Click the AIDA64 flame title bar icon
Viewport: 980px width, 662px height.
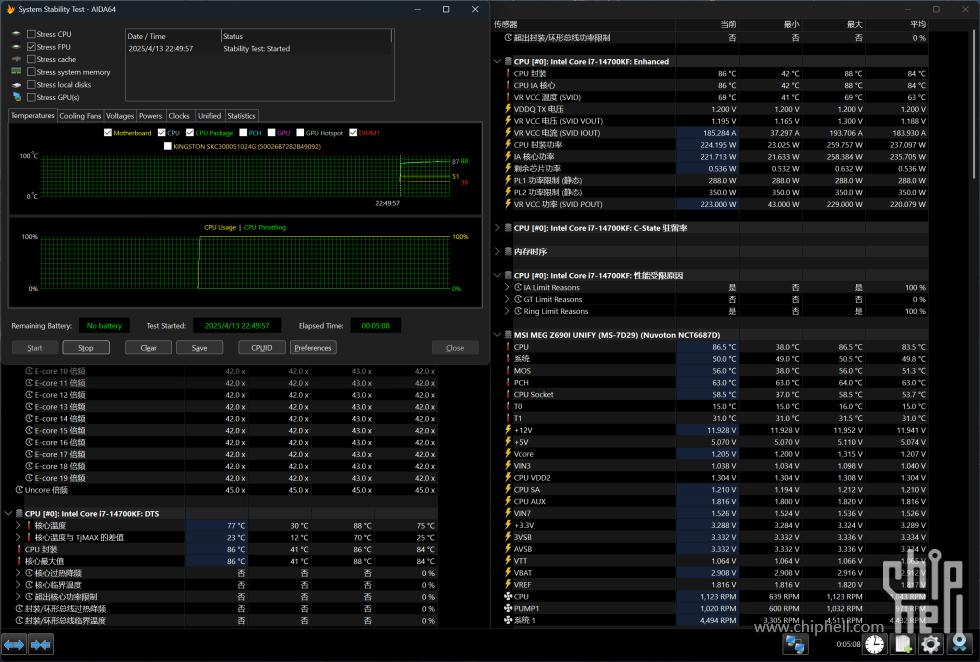point(11,9)
